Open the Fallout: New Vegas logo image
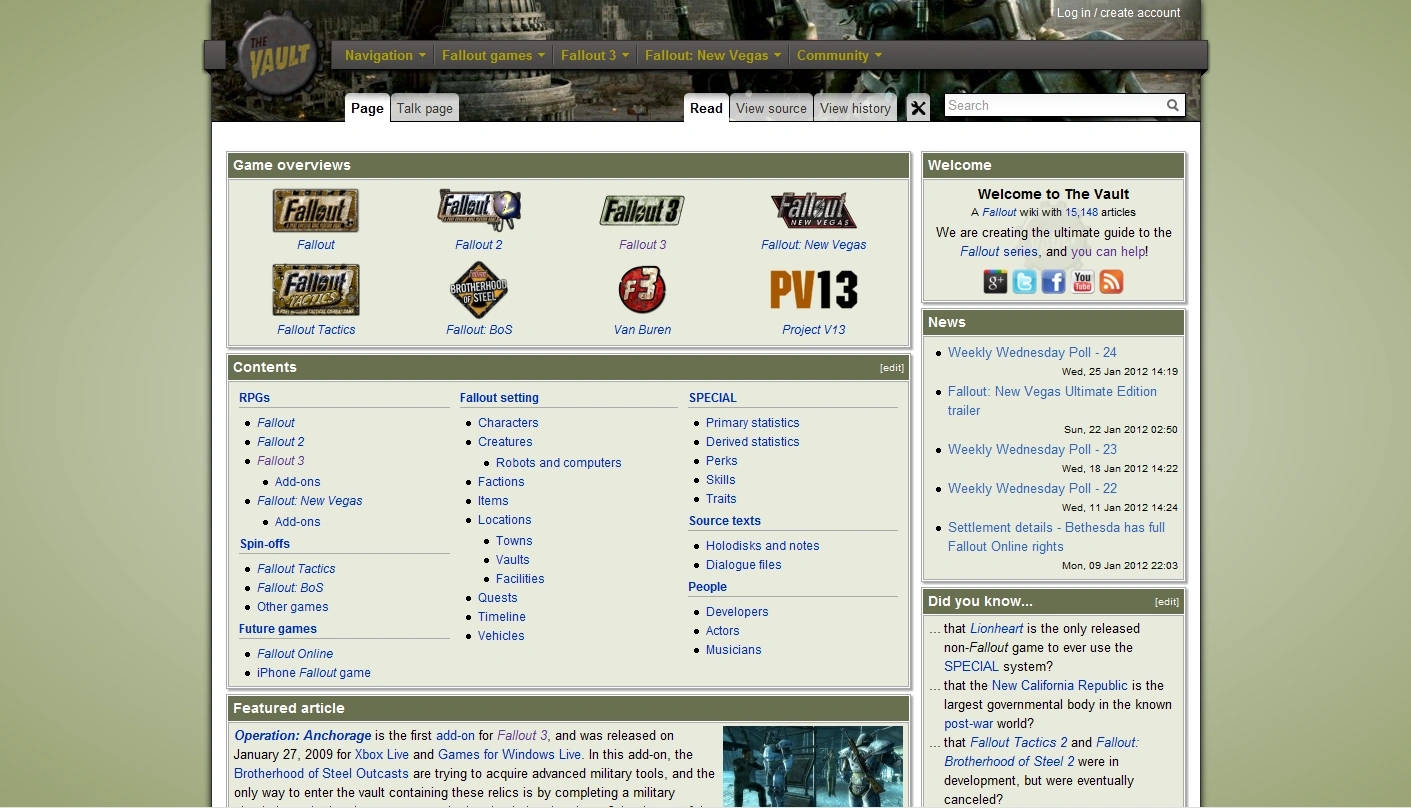 coord(814,211)
